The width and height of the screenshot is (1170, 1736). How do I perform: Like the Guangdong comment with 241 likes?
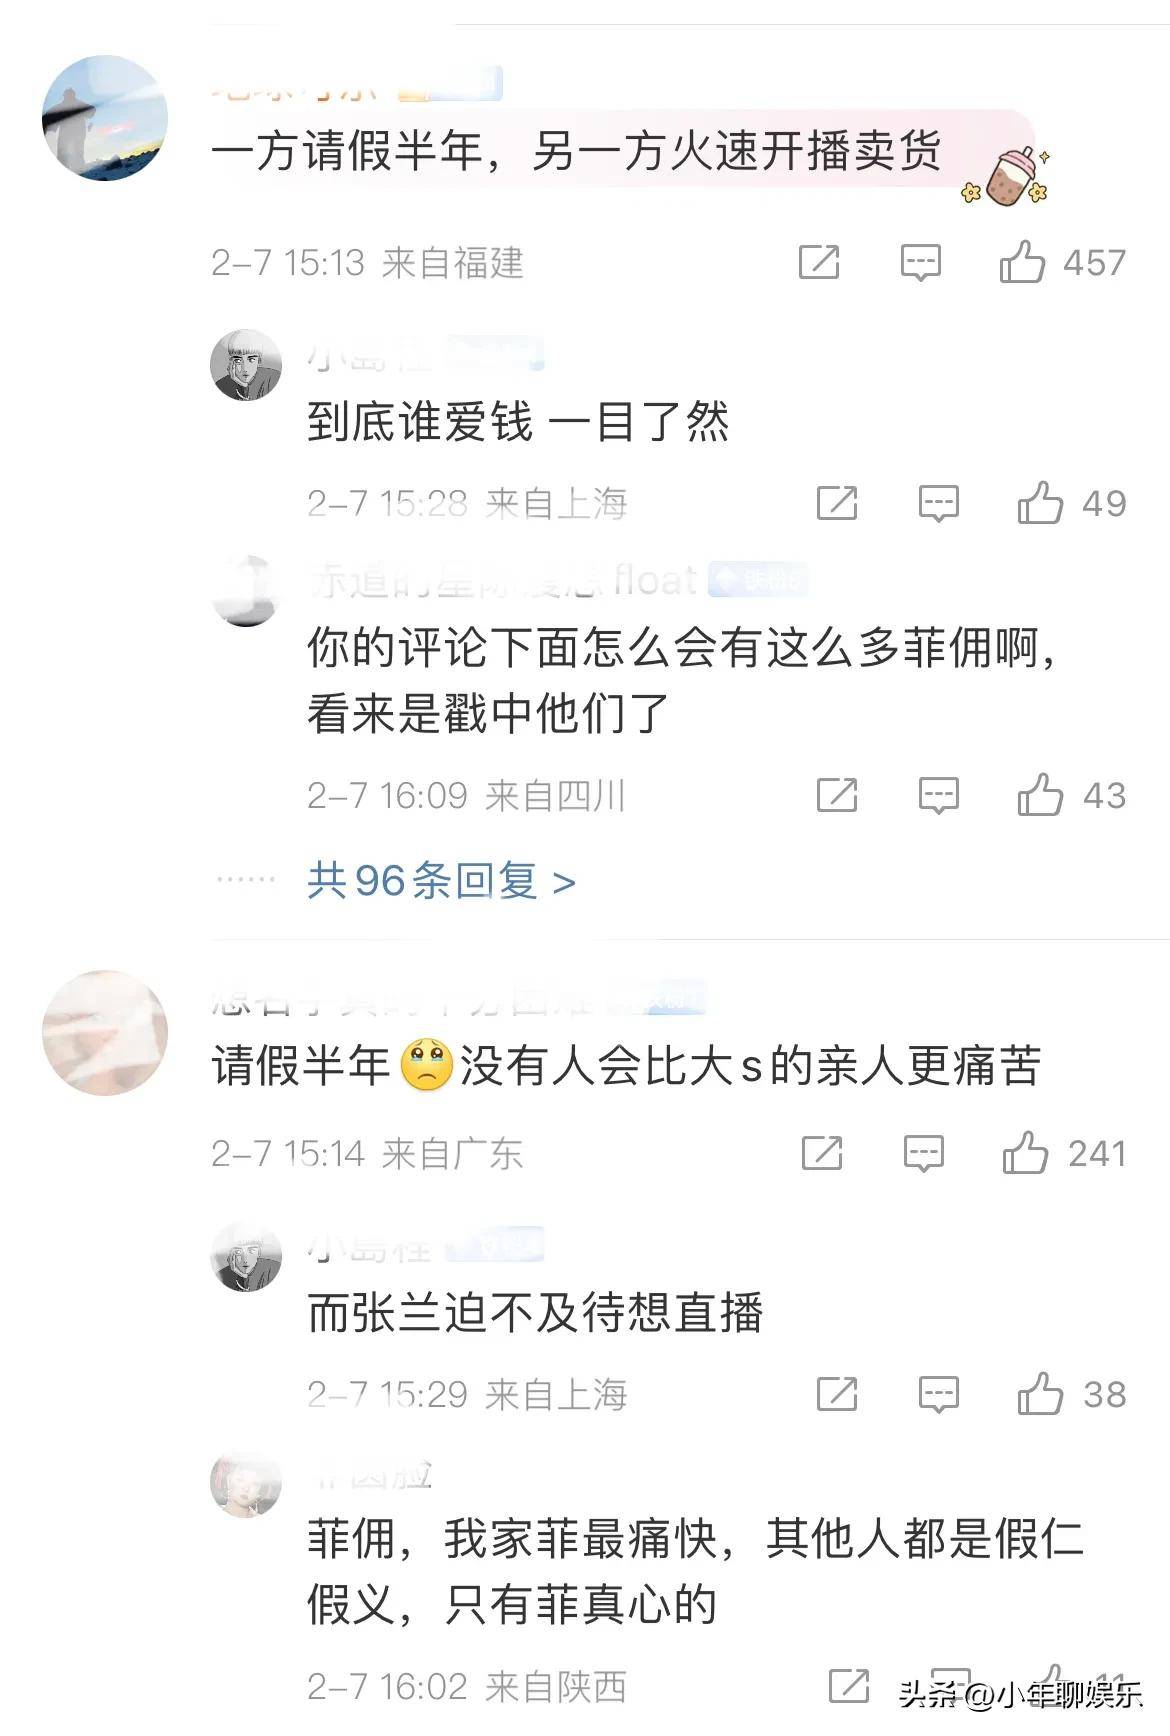1025,1153
